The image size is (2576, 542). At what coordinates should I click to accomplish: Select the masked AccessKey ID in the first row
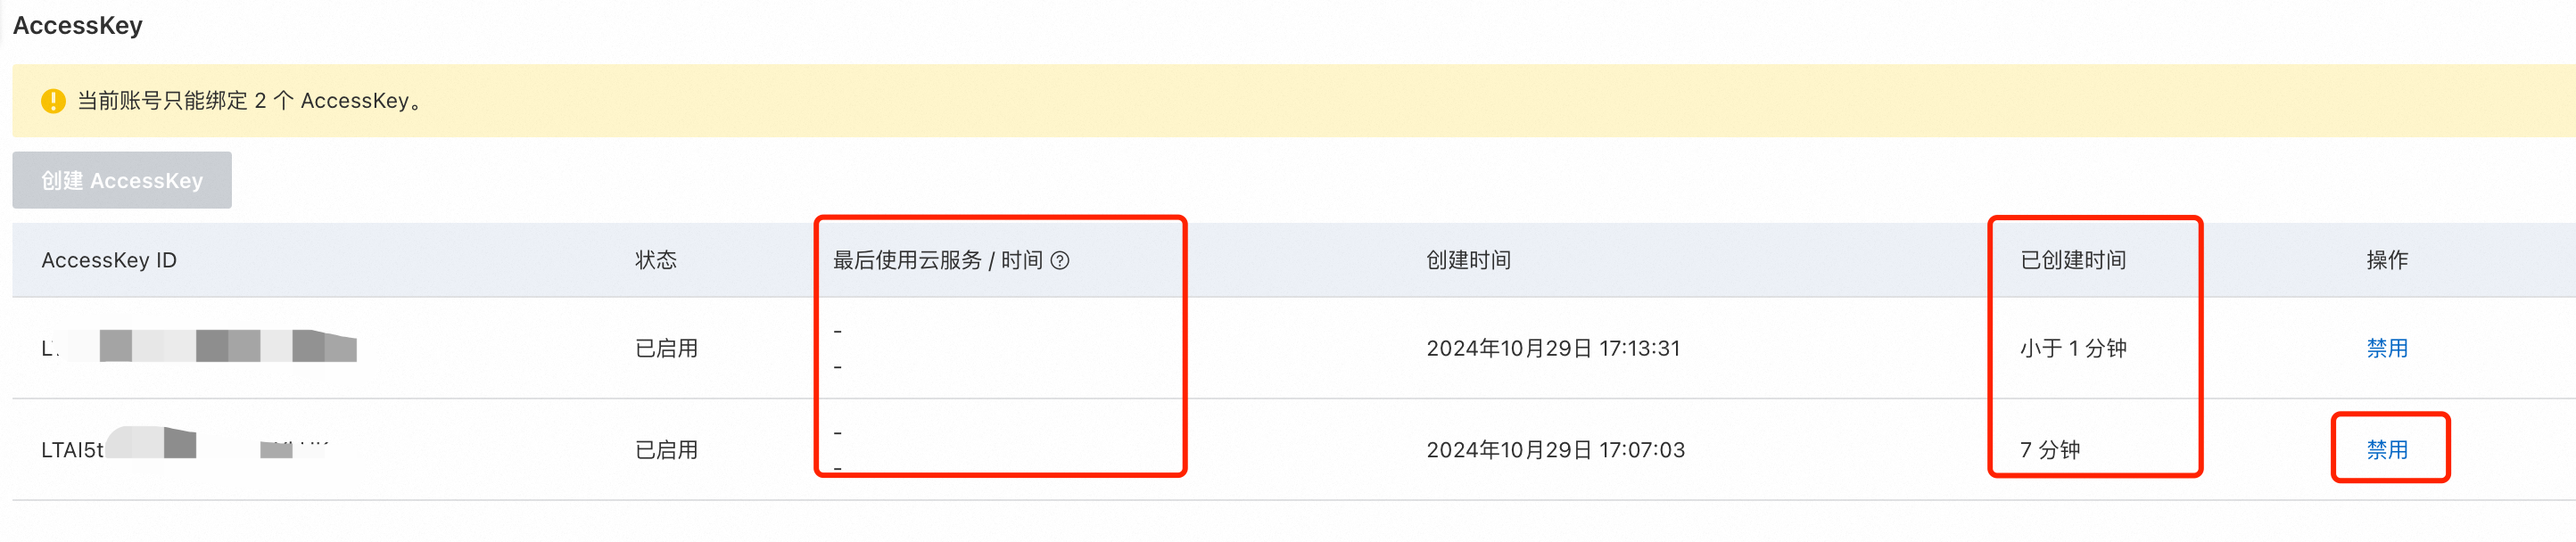pyautogui.click(x=199, y=348)
